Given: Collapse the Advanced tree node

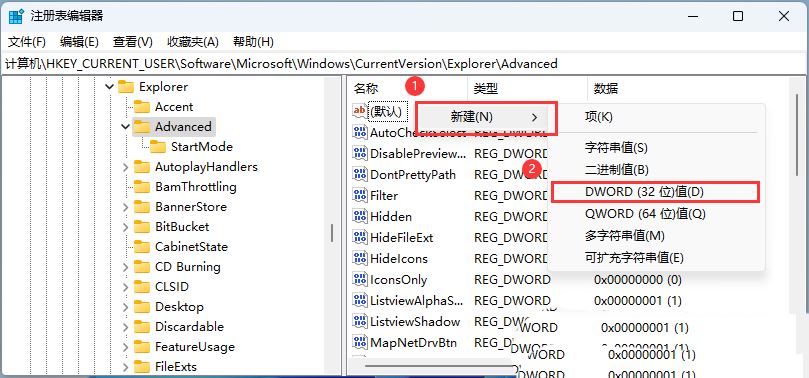Looking at the screenshot, I should coord(125,127).
